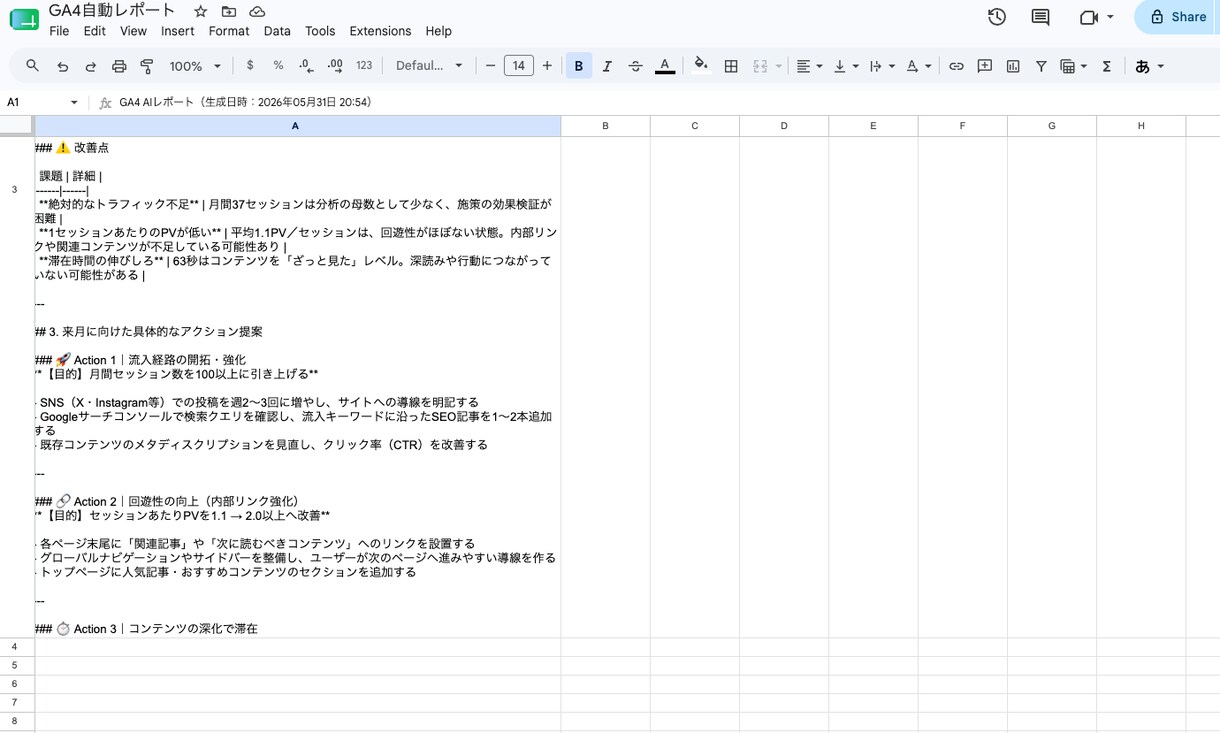Open the Help menu
1220x733 pixels.
(x=438, y=31)
